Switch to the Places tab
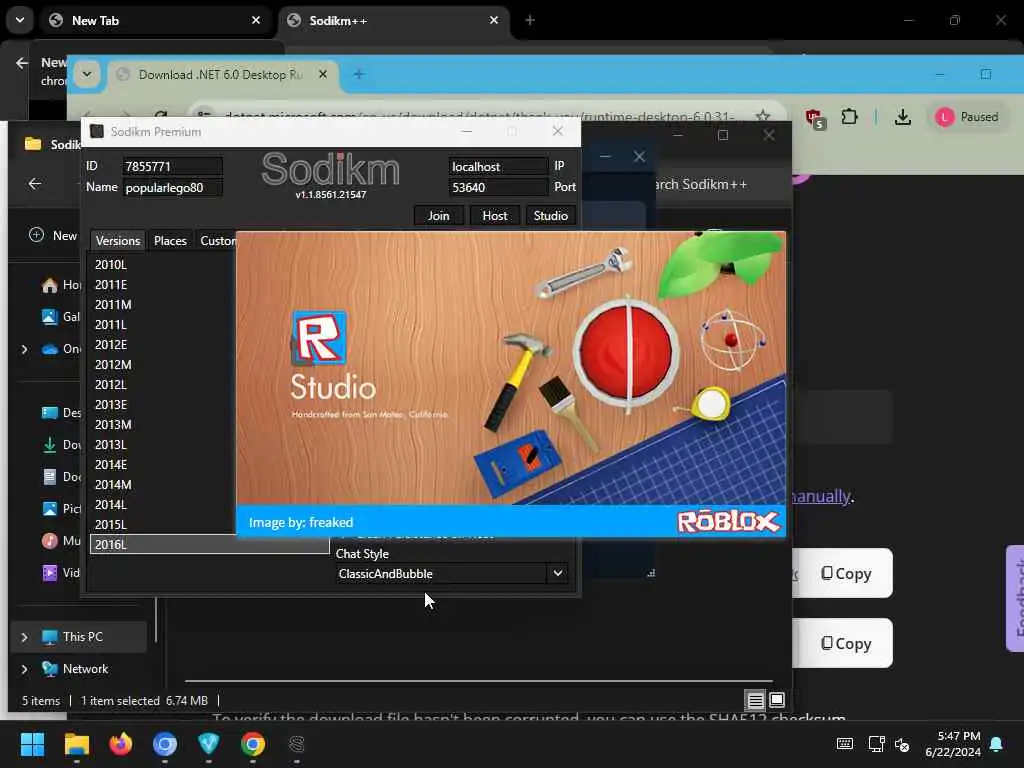Image resolution: width=1024 pixels, height=768 pixels. tap(170, 240)
